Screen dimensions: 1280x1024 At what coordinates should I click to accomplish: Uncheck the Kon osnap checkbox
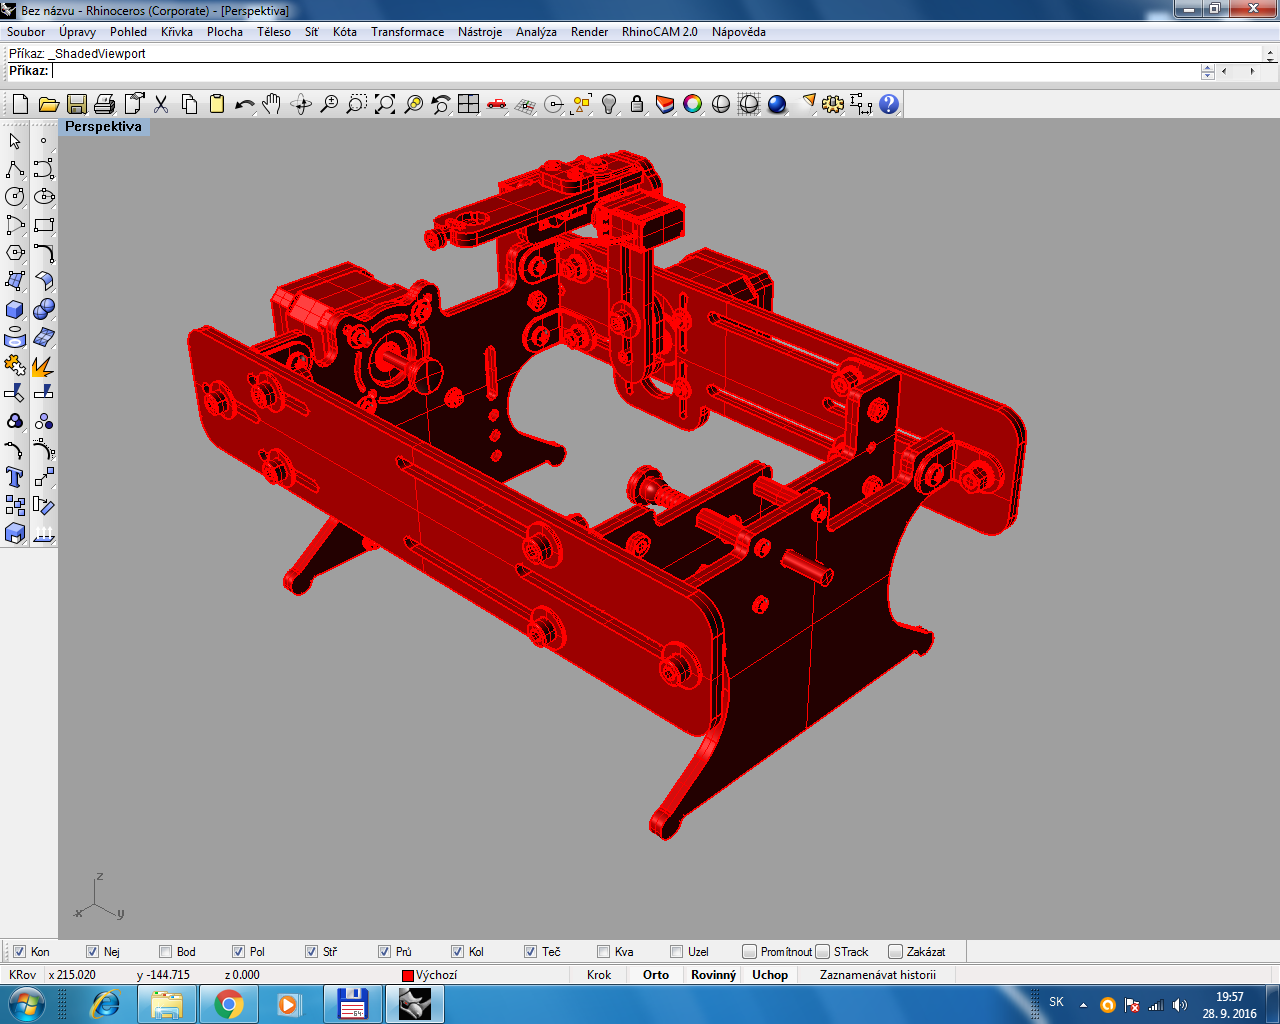[x=20, y=951]
